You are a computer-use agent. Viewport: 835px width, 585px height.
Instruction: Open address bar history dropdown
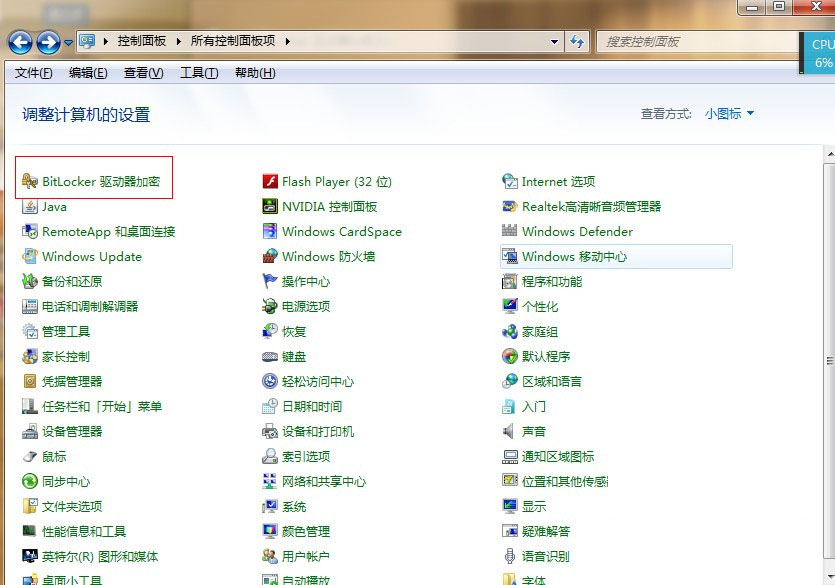(554, 42)
